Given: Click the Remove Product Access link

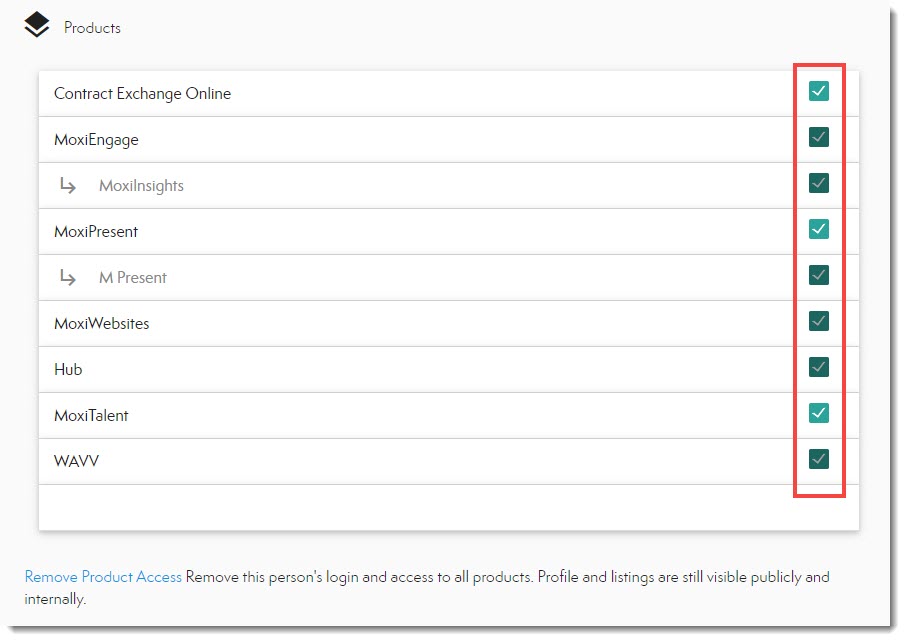Looking at the screenshot, I should click(103, 577).
